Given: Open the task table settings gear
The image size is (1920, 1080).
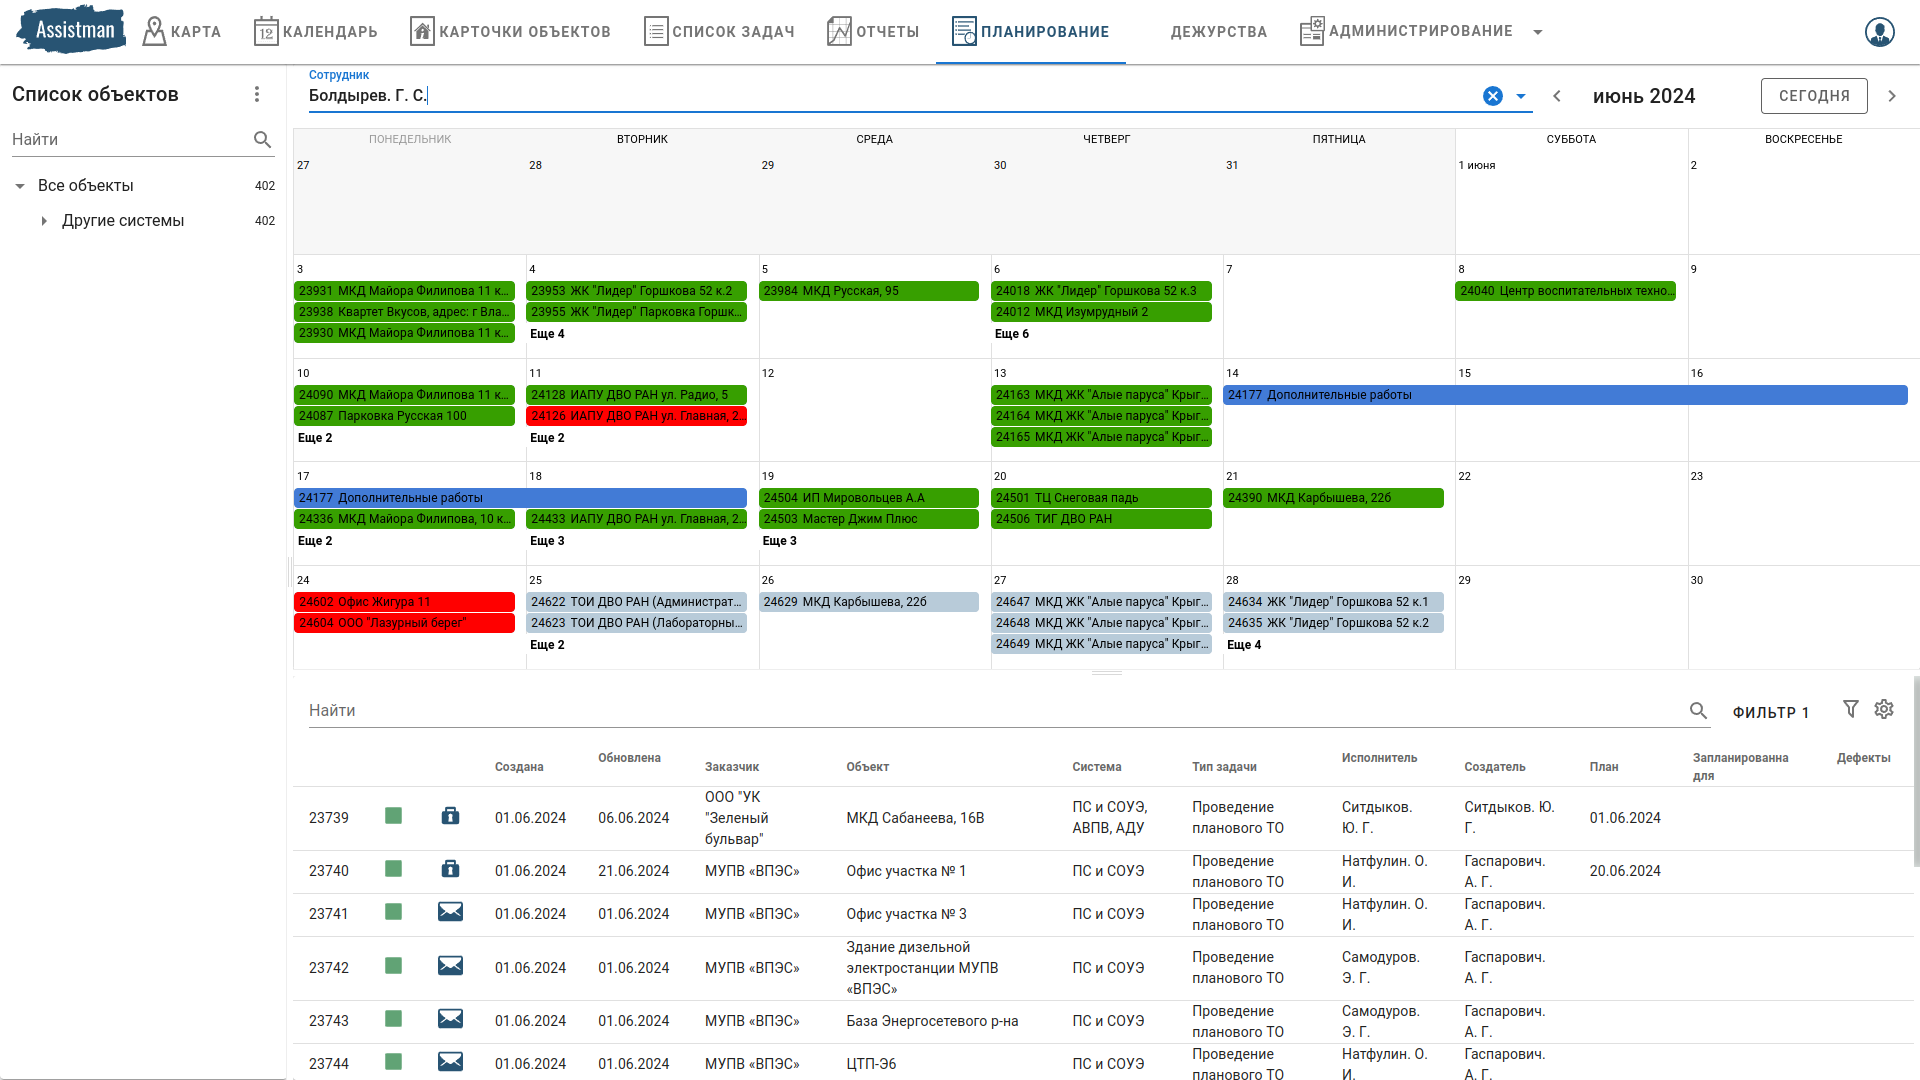Looking at the screenshot, I should 1884,709.
